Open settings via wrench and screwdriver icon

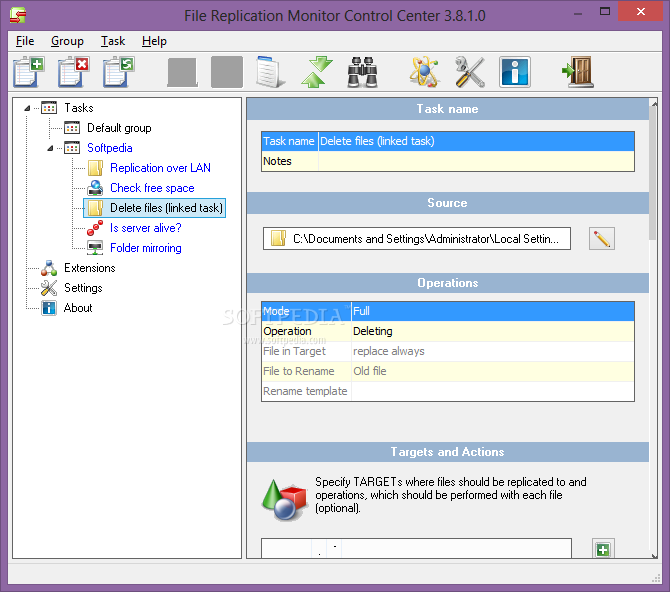point(470,72)
